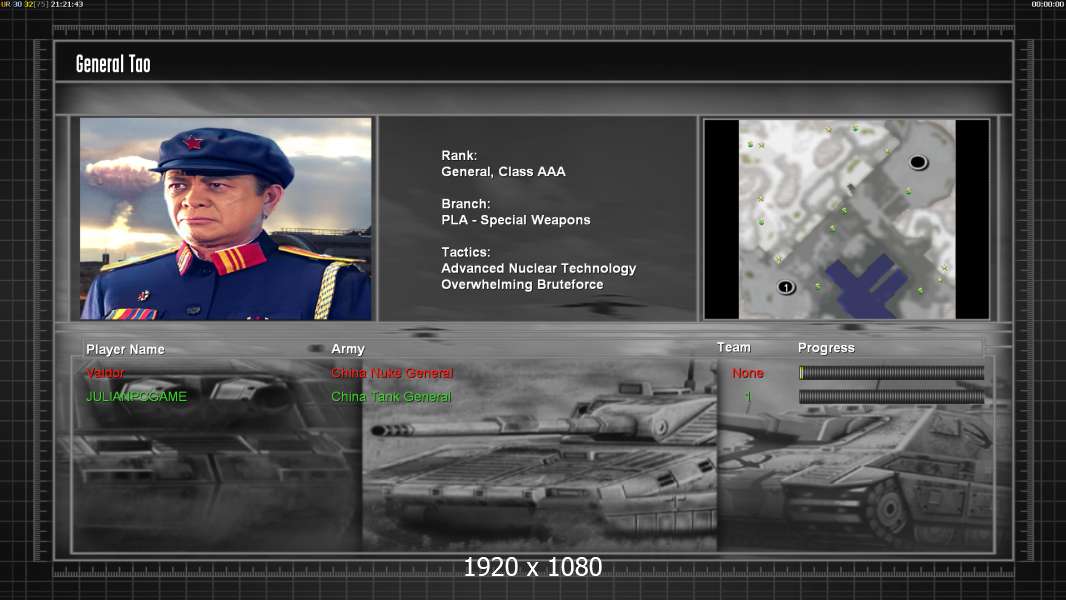This screenshot has height=600, width=1066.
Task: Click the minimap preview thumbnail
Action: tap(846, 219)
